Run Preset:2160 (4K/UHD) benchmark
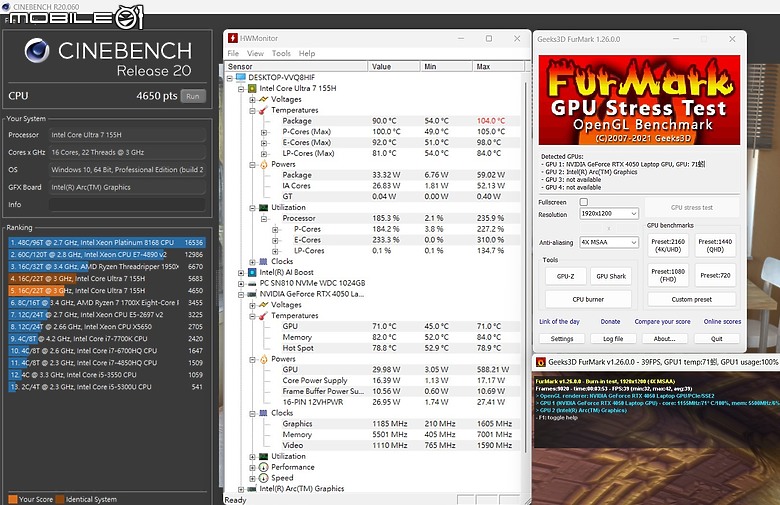Image resolution: width=780 pixels, height=505 pixels. [x=668, y=245]
